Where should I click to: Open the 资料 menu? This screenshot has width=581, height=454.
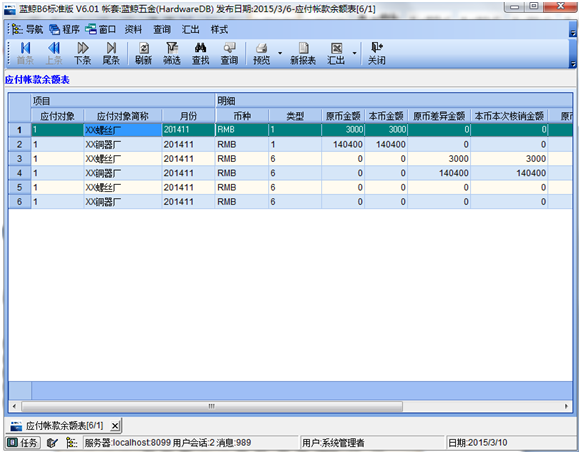point(133,29)
